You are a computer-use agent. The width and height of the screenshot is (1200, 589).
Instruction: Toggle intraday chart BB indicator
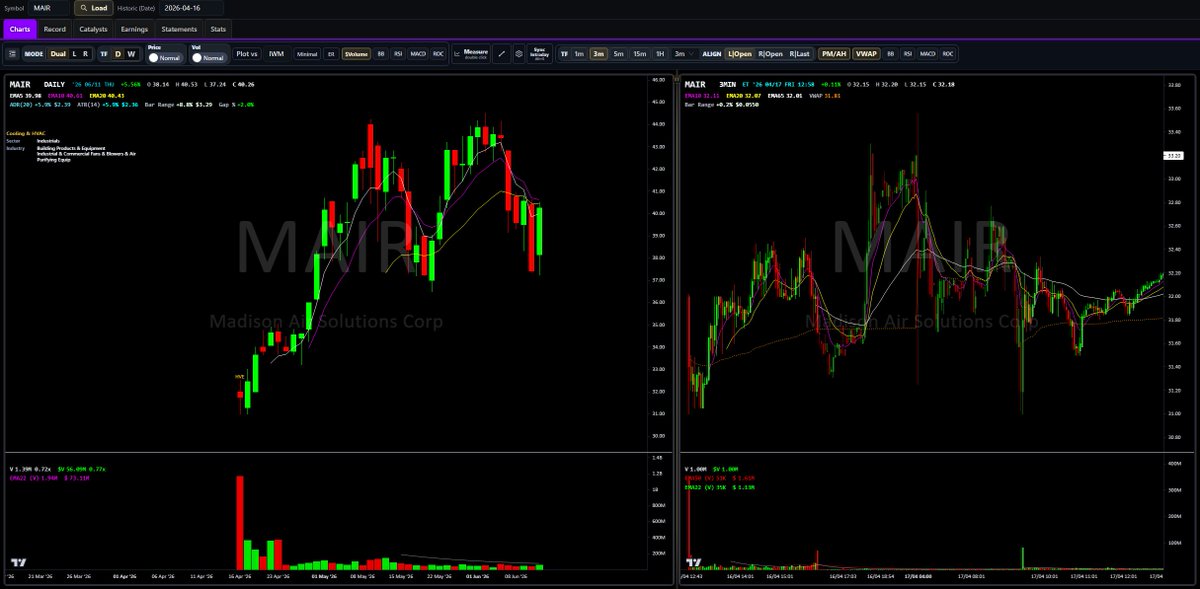tap(891, 54)
